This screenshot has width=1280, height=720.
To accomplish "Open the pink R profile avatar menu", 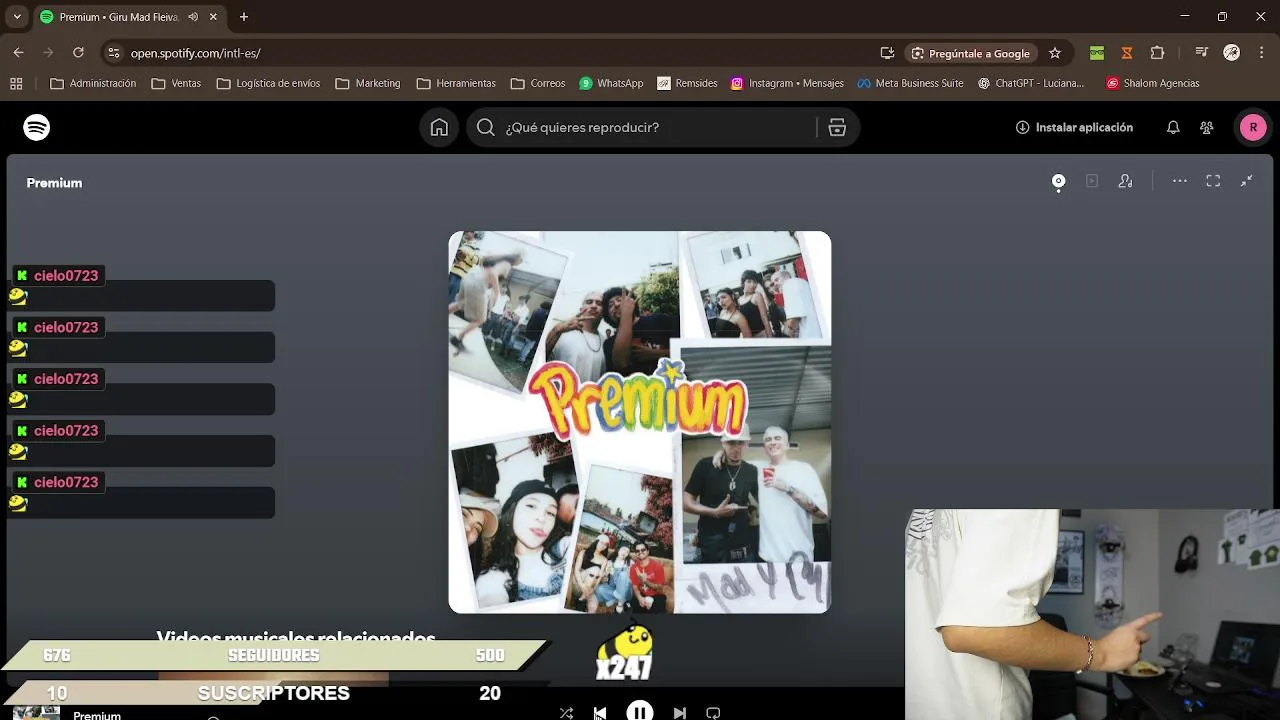I will click(x=1253, y=127).
